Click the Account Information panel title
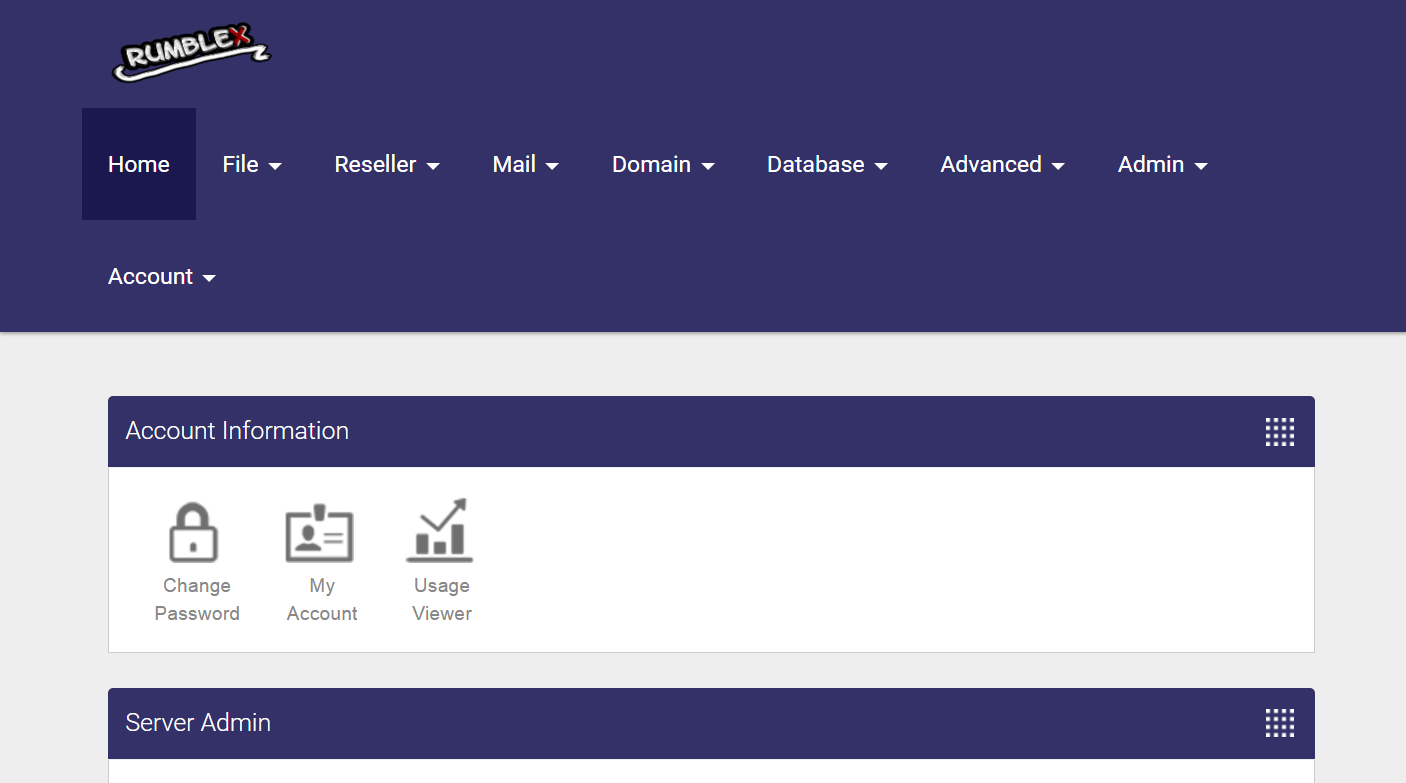1406x783 pixels. (x=237, y=431)
